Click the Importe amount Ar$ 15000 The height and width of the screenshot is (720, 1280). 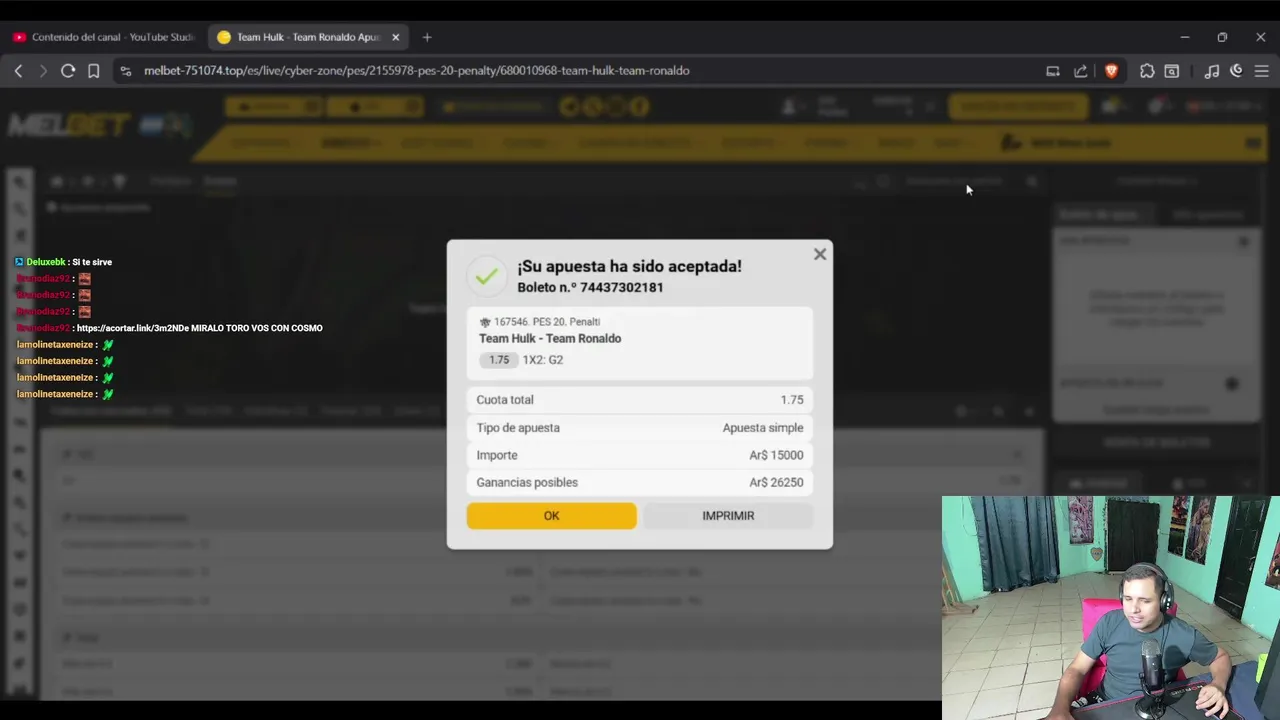click(x=776, y=455)
